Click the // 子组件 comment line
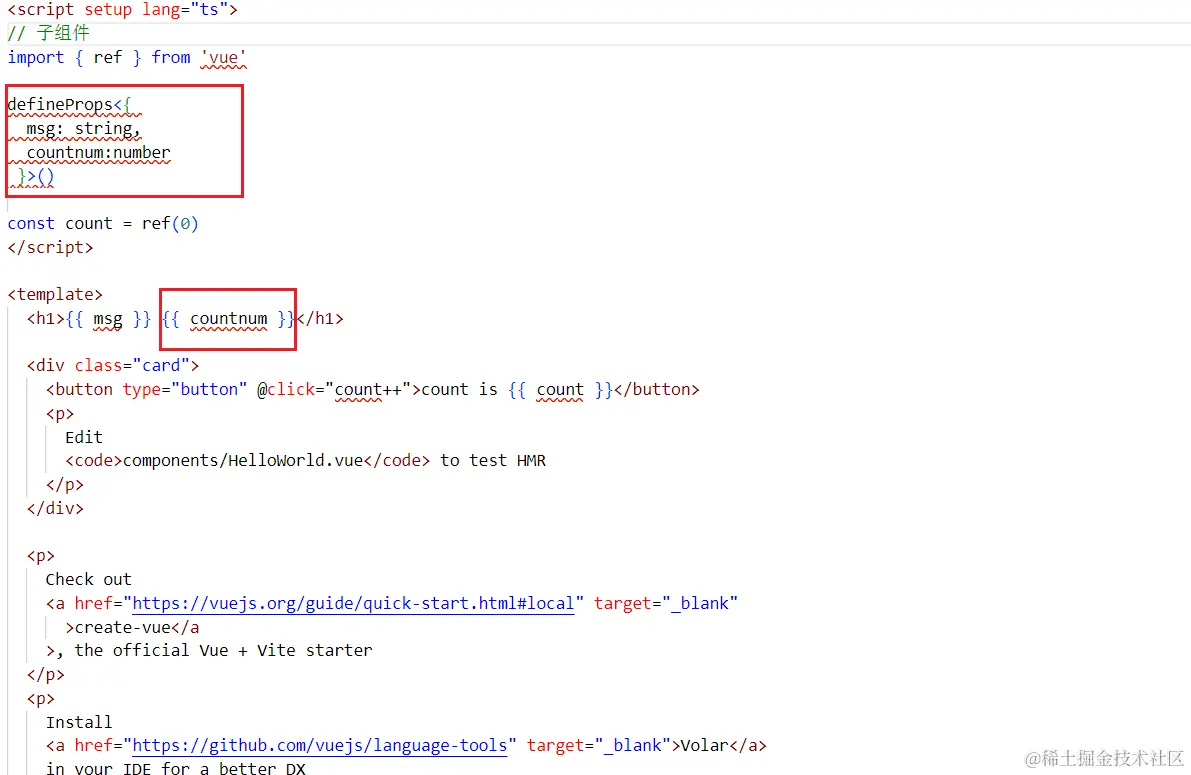 click(49, 33)
